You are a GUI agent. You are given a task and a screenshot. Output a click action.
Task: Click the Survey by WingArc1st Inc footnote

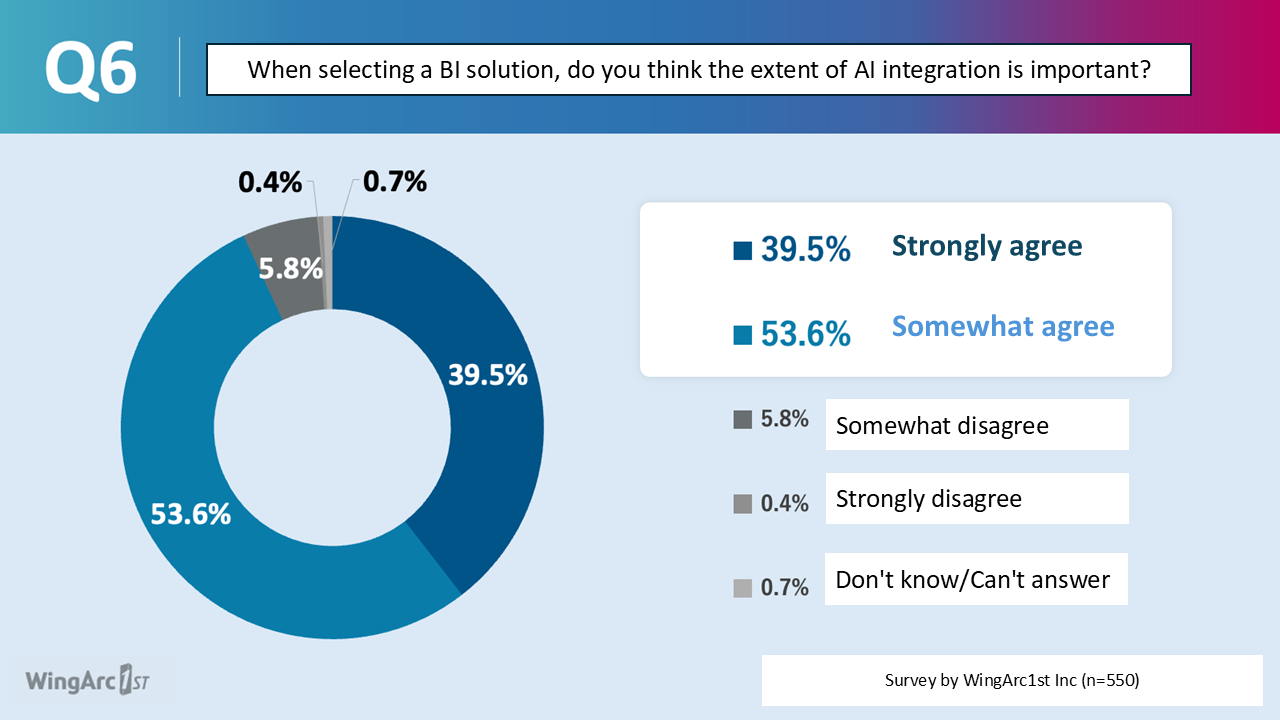point(1012,680)
